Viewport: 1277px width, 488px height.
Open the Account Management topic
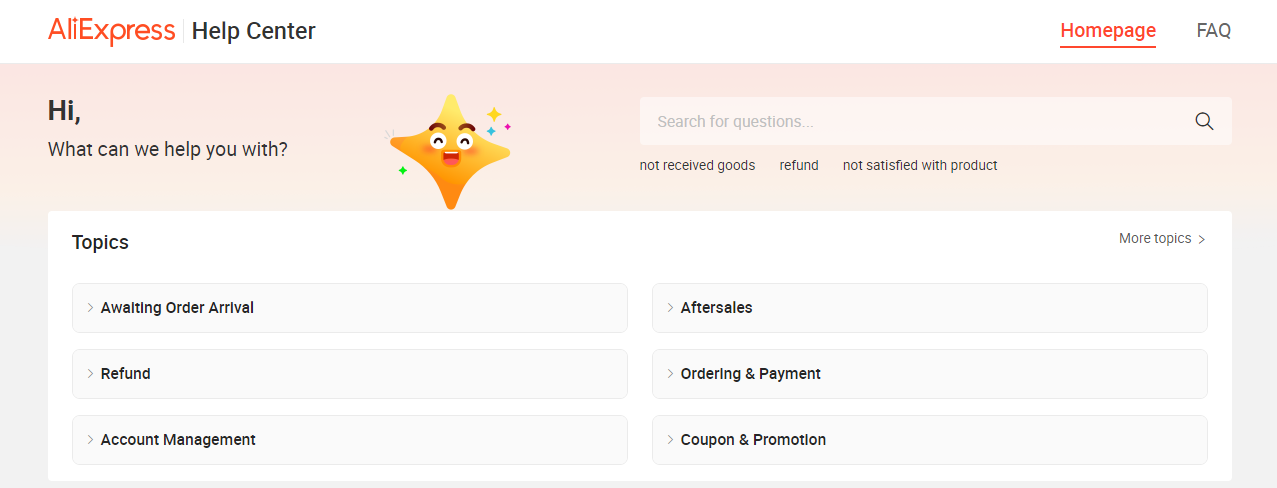click(178, 440)
